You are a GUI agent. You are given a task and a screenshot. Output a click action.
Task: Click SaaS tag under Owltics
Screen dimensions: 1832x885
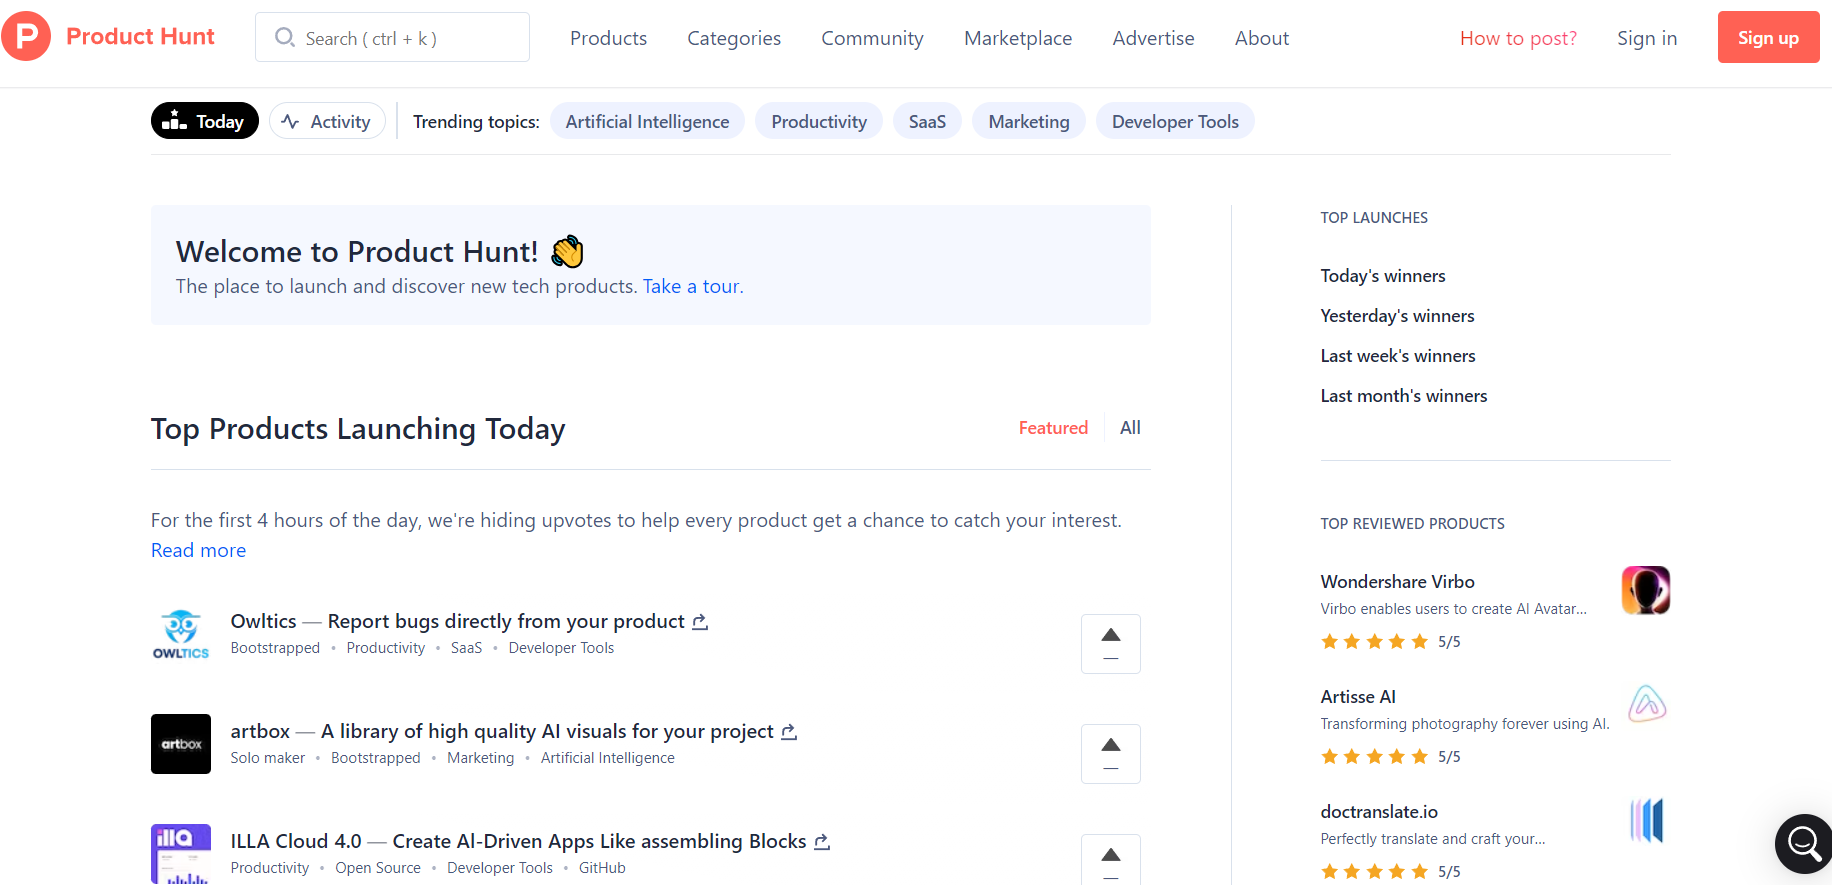point(466,648)
